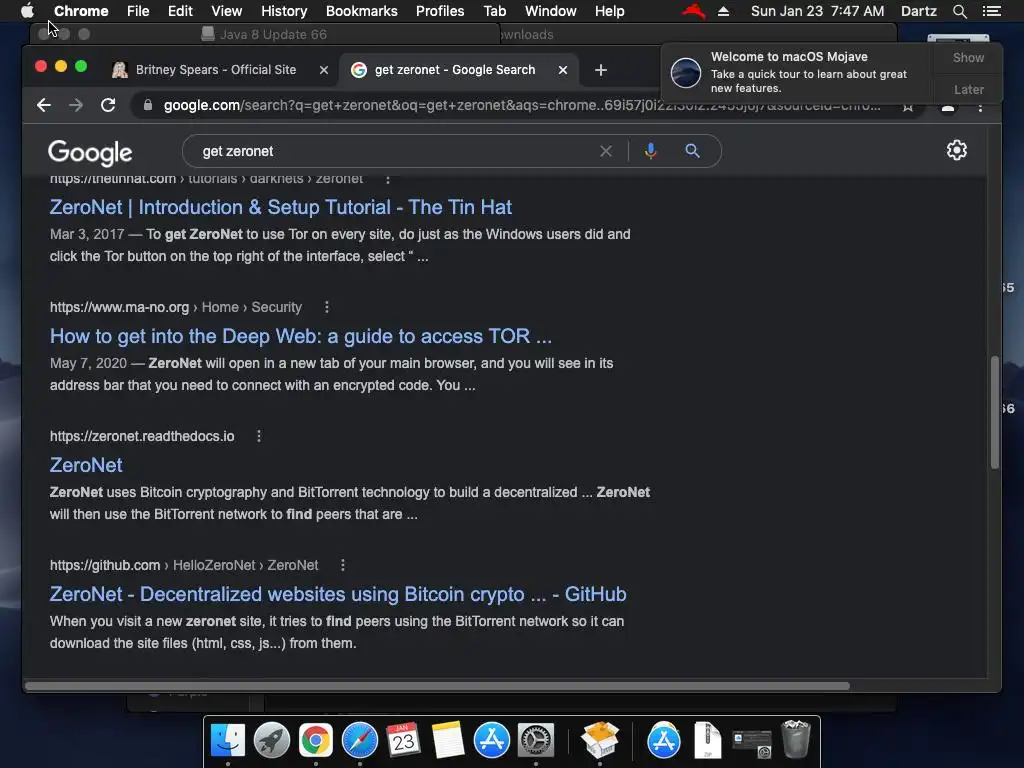Click the eject icon in menu bar

[723, 11]
